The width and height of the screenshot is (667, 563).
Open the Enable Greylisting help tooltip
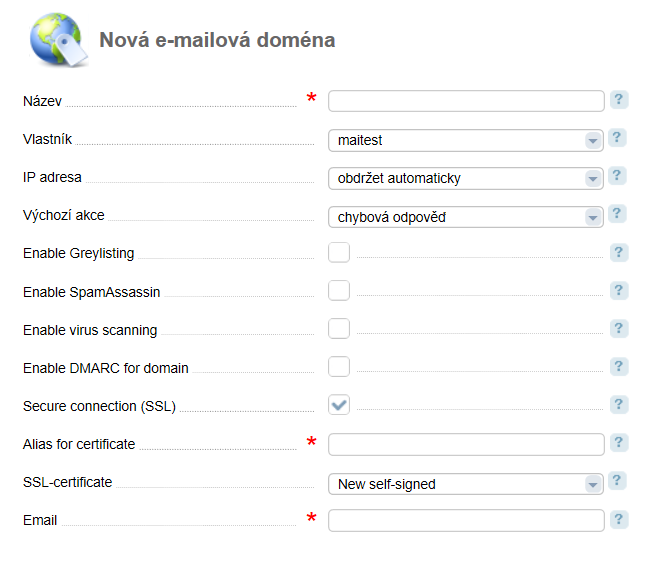pyautogui.click(x=619, y=253)
